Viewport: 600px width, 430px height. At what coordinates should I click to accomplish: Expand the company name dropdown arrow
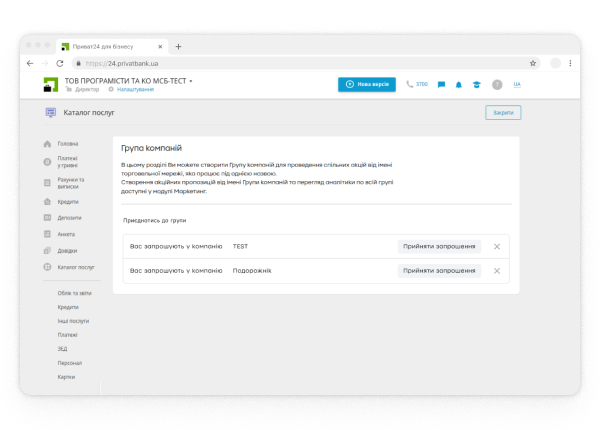[191, 81]
